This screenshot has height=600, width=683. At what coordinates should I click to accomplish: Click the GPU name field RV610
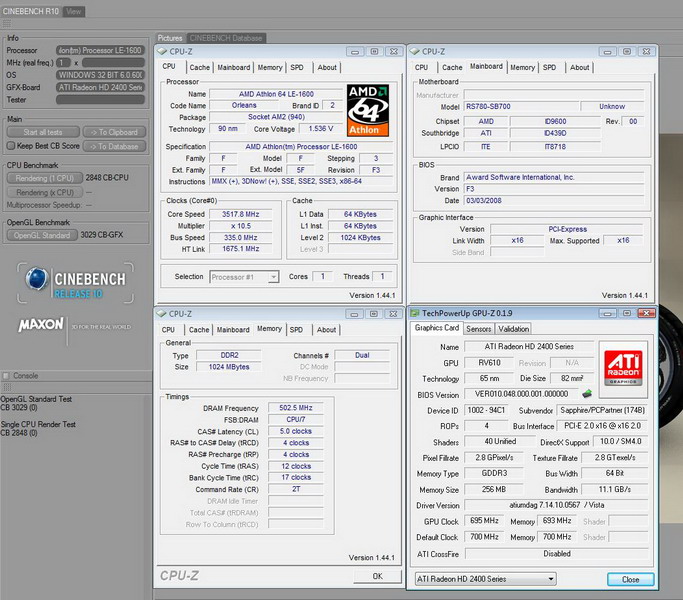coord(489,363)
